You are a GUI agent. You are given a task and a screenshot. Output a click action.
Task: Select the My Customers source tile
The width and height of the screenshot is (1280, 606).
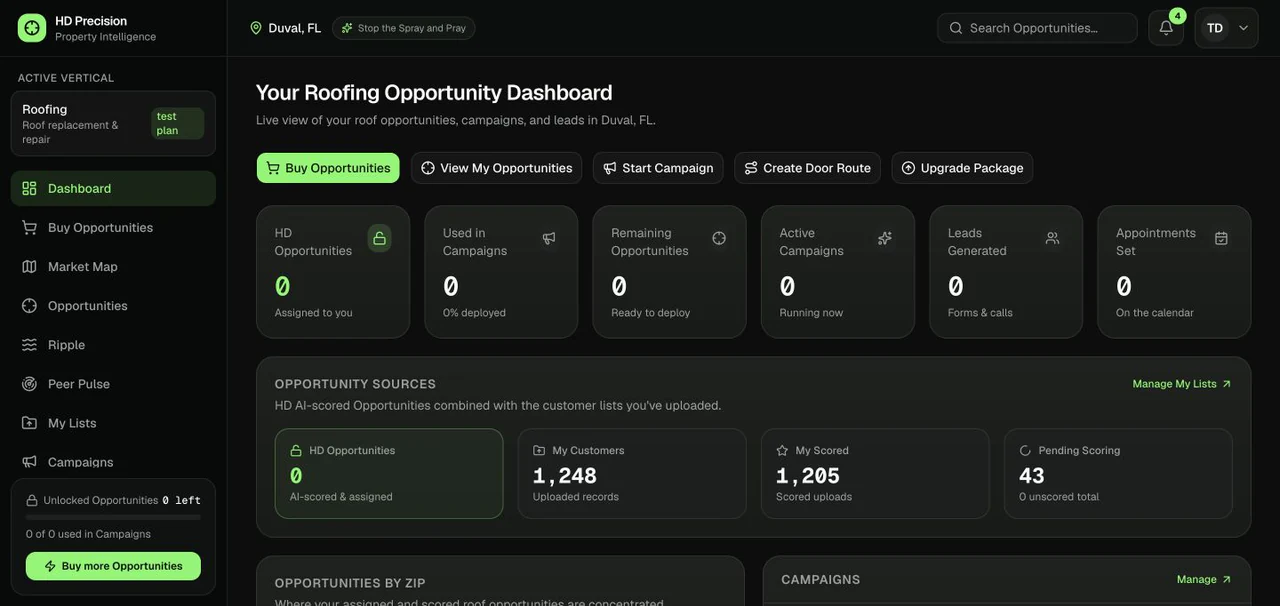click(632, 474)
